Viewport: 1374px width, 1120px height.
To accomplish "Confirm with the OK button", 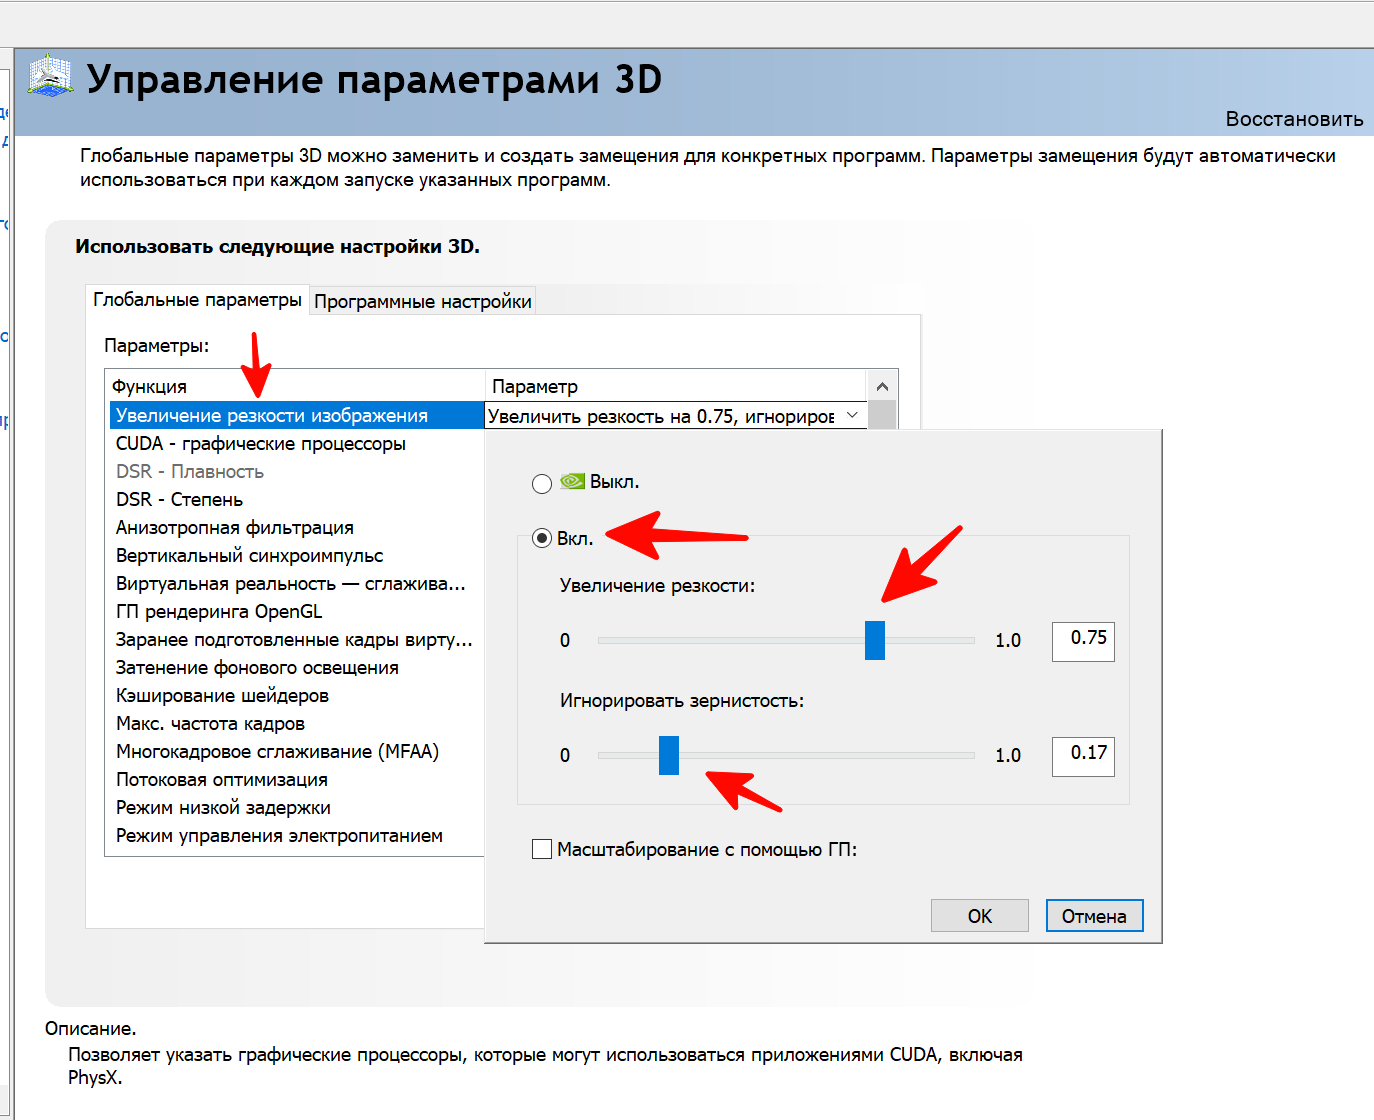I will click(979, 916).
